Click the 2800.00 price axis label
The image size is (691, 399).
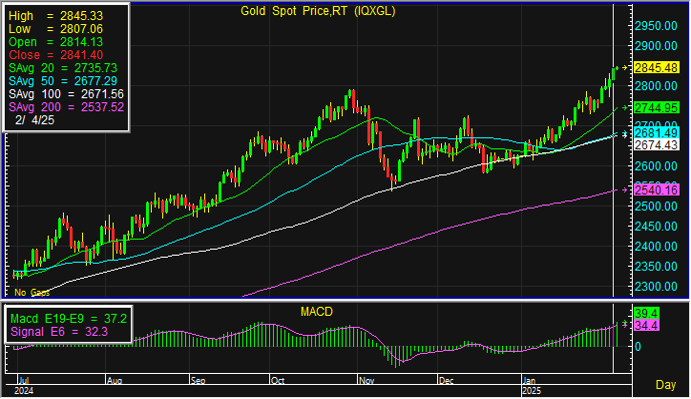pyautogui.click(x=656, y=86)
